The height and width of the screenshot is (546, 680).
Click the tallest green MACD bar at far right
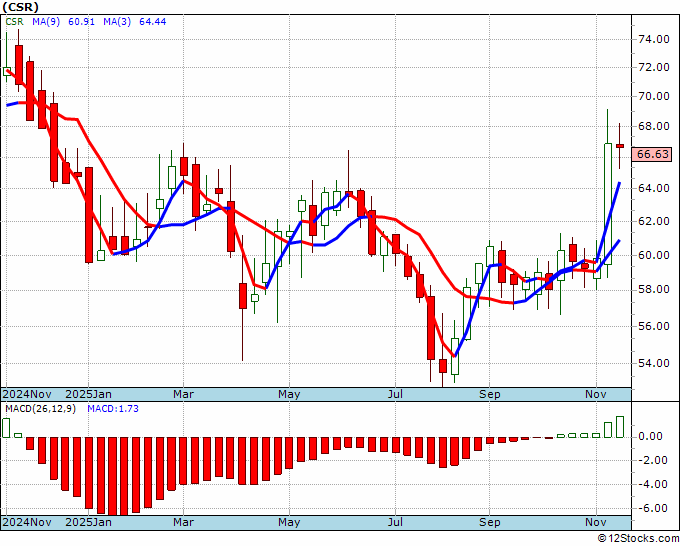pos(620,427)
